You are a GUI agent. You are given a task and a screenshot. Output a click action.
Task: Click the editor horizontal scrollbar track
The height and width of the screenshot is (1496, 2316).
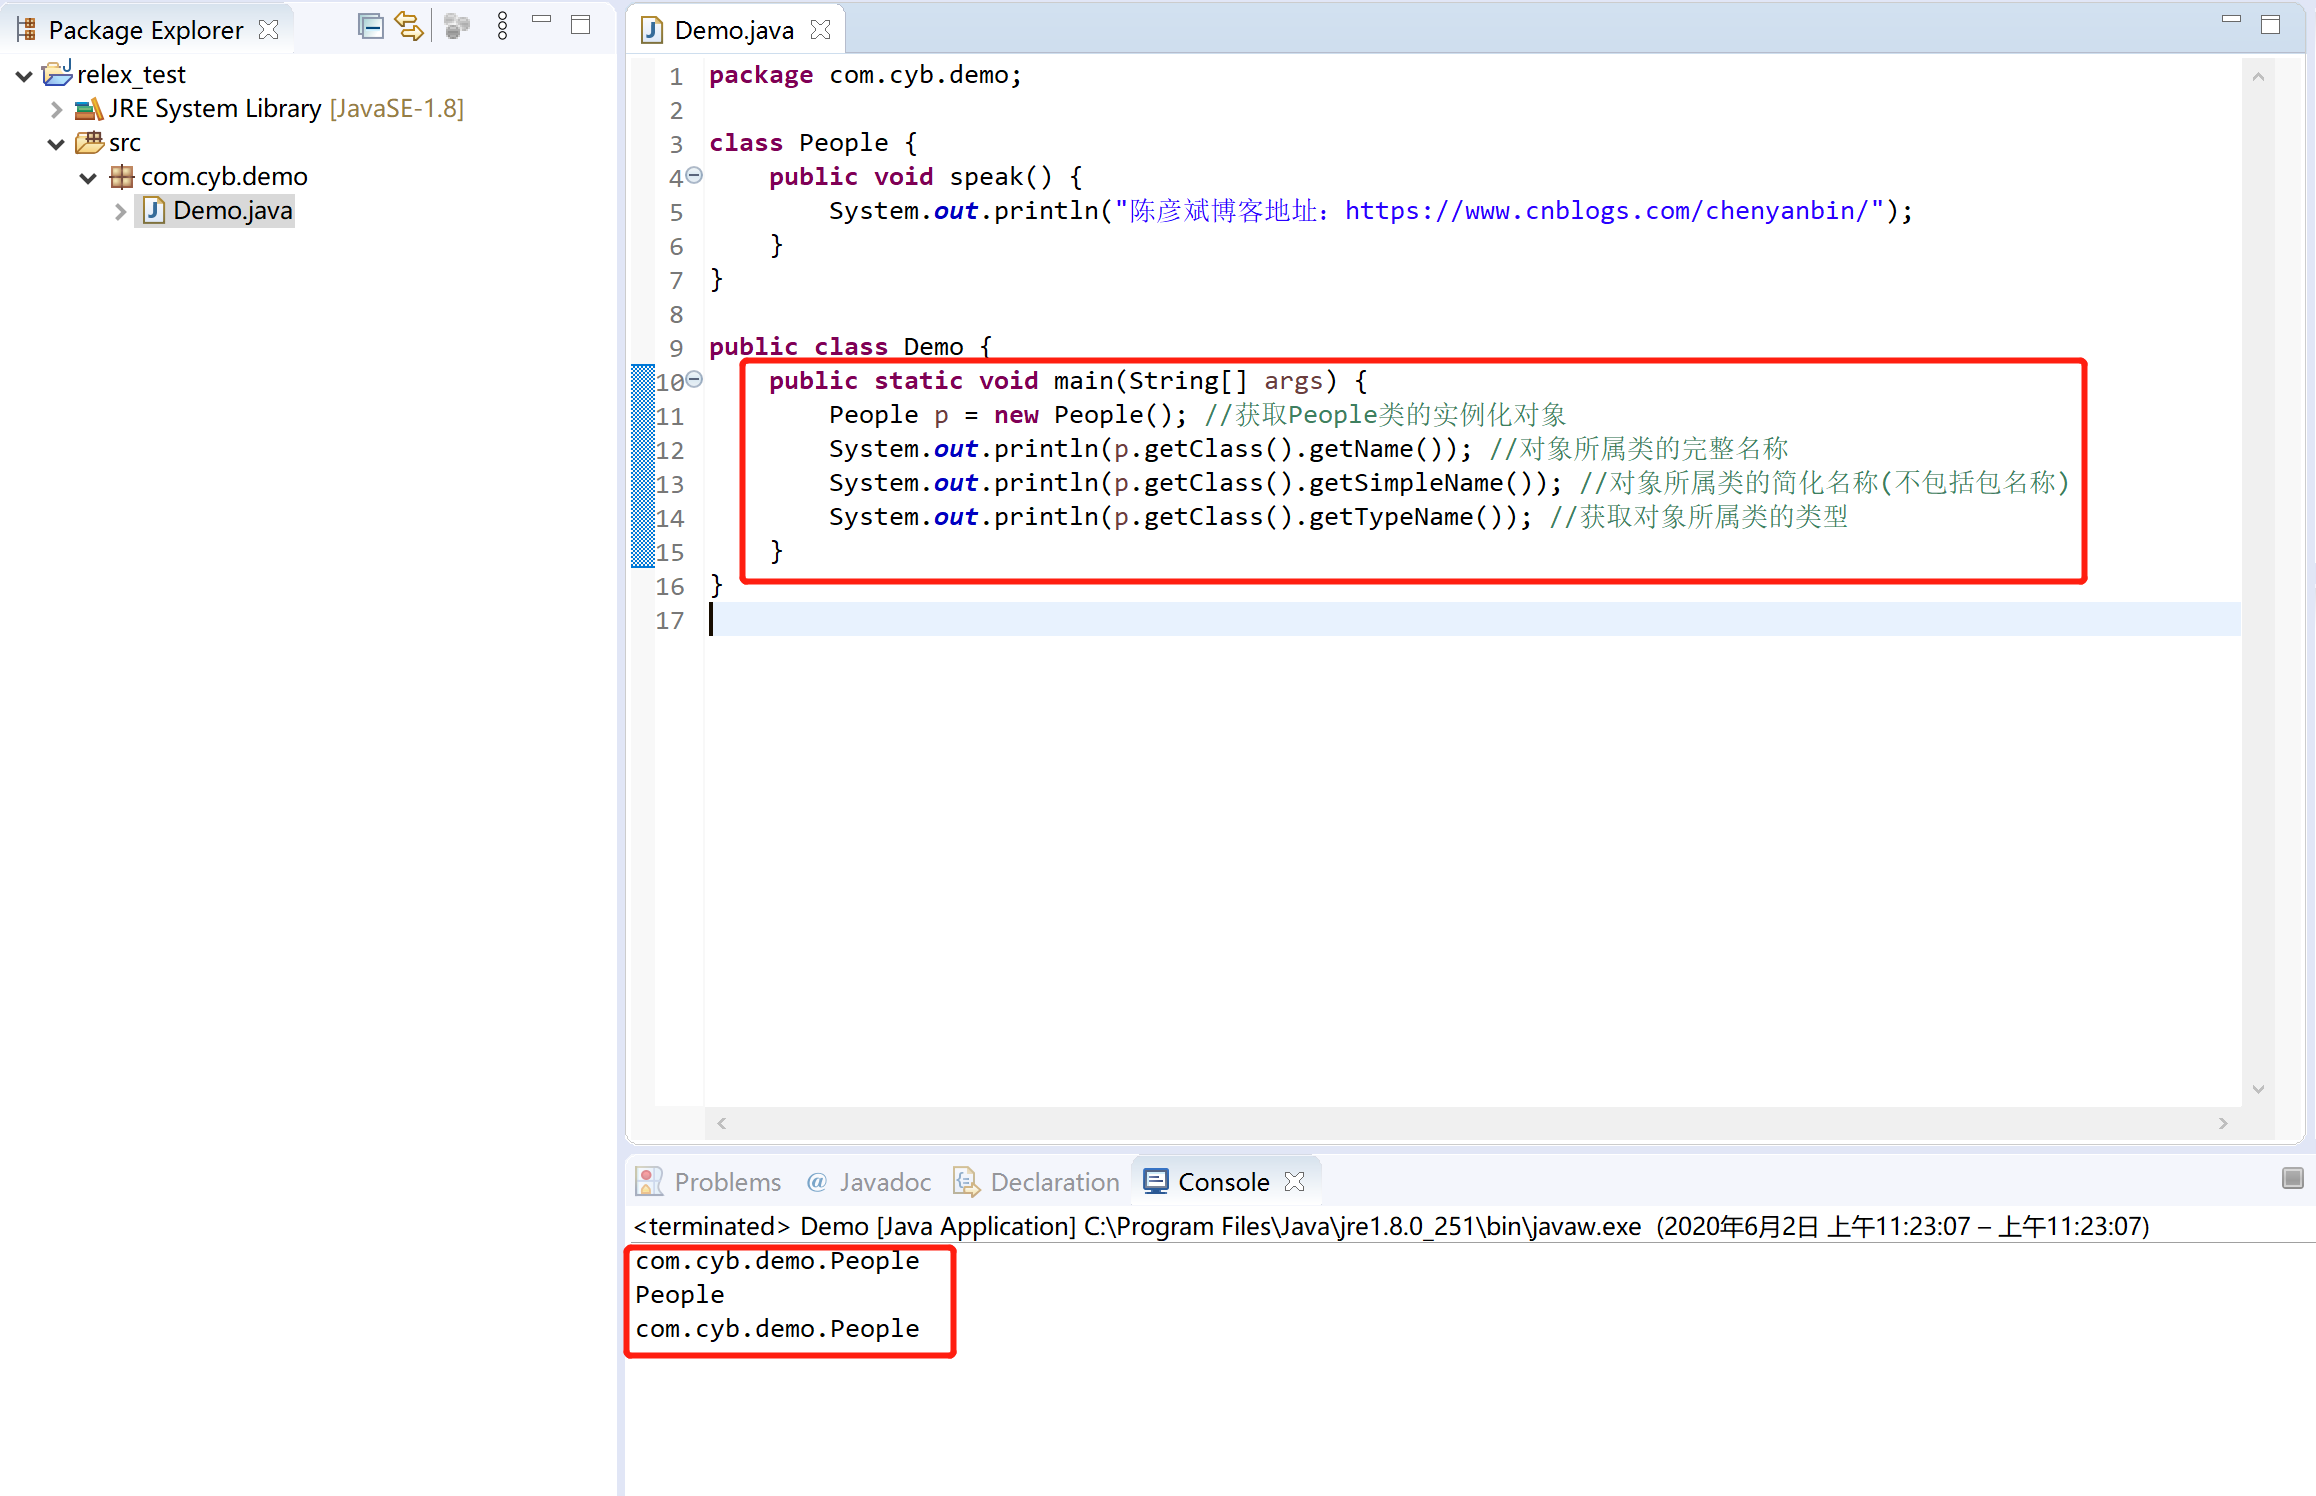click(x=1470, y=1123)
